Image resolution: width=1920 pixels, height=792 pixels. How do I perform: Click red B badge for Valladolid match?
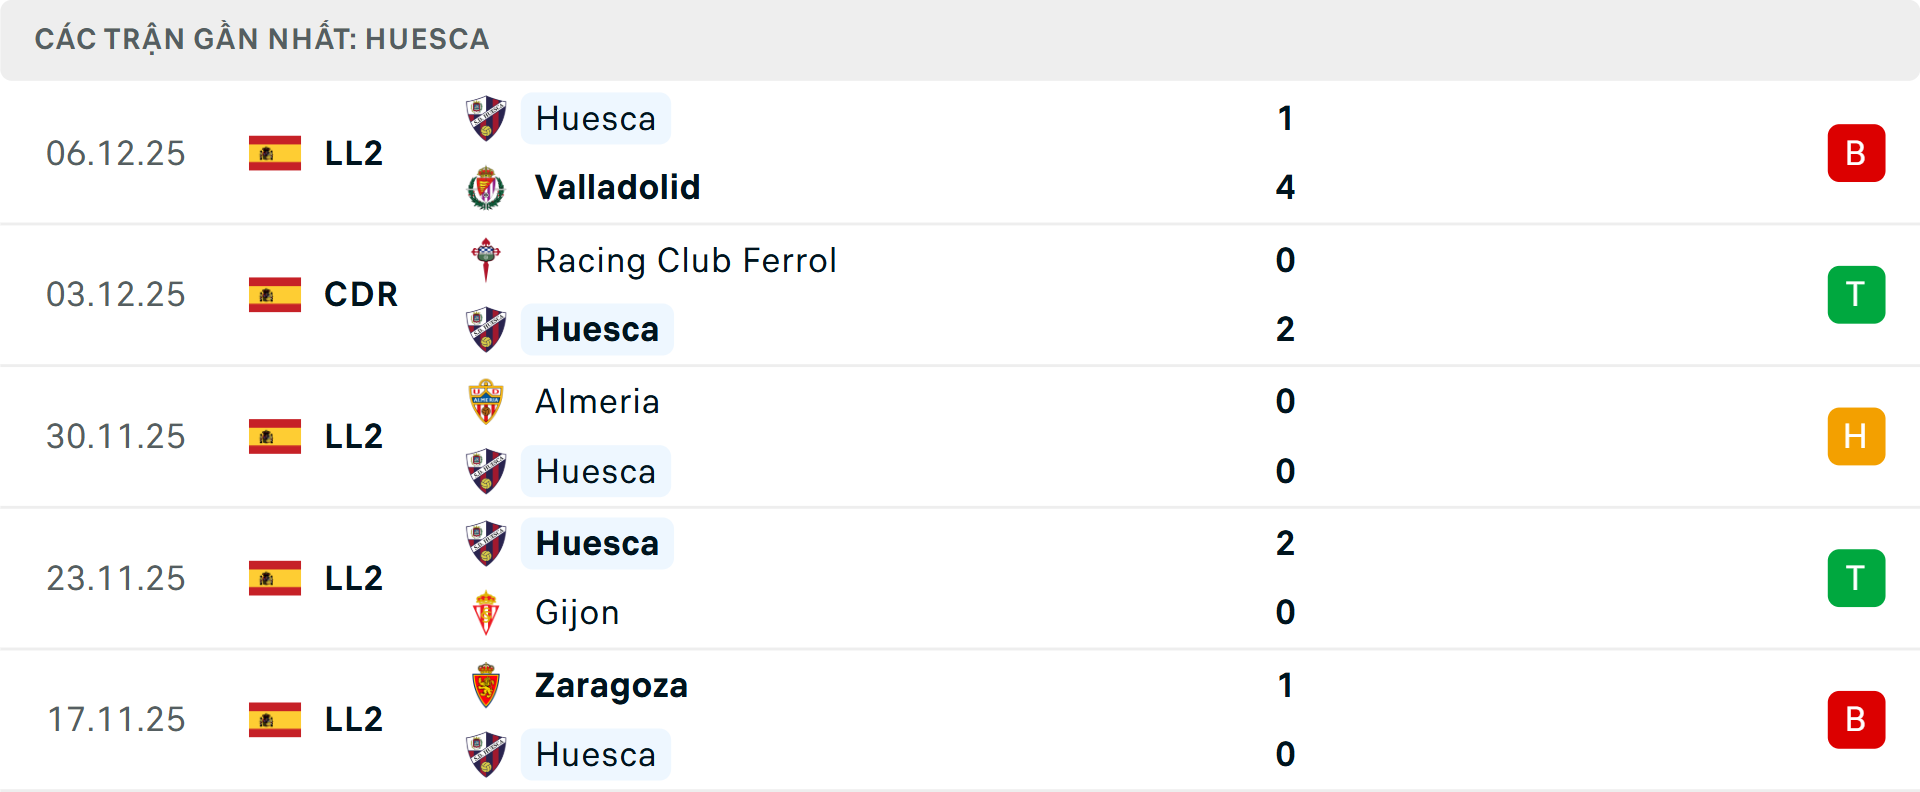[1856, 153]
